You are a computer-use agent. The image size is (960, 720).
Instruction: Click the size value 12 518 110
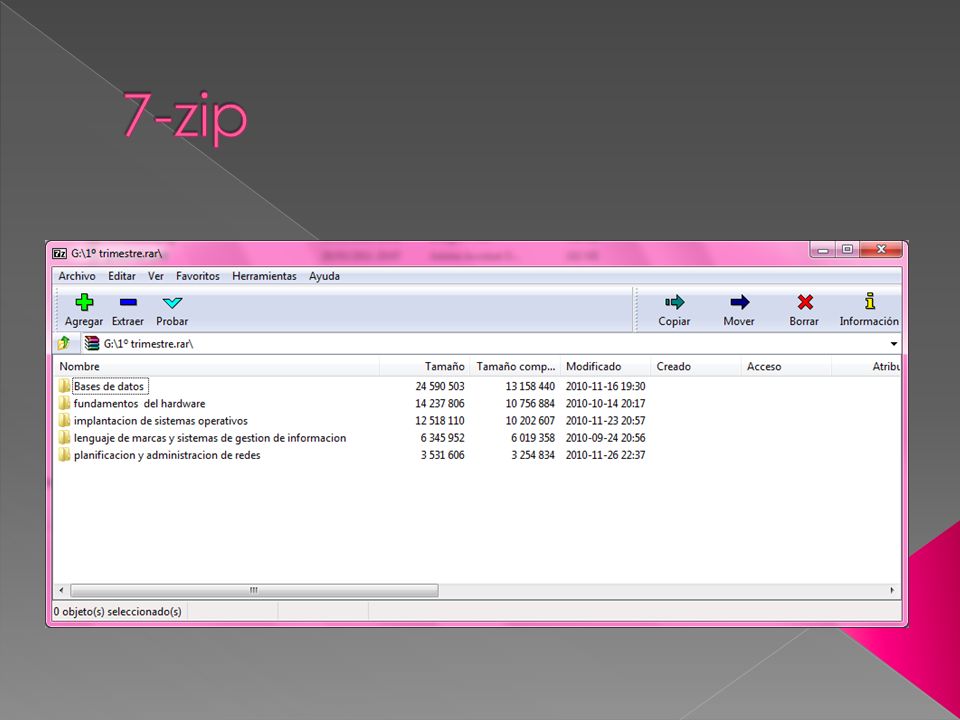(440, 421)
